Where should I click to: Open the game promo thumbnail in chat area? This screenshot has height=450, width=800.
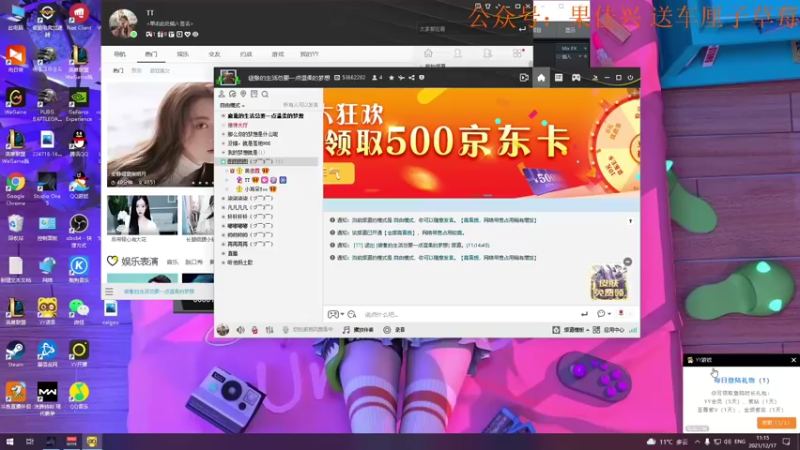[x=609, y=282]
